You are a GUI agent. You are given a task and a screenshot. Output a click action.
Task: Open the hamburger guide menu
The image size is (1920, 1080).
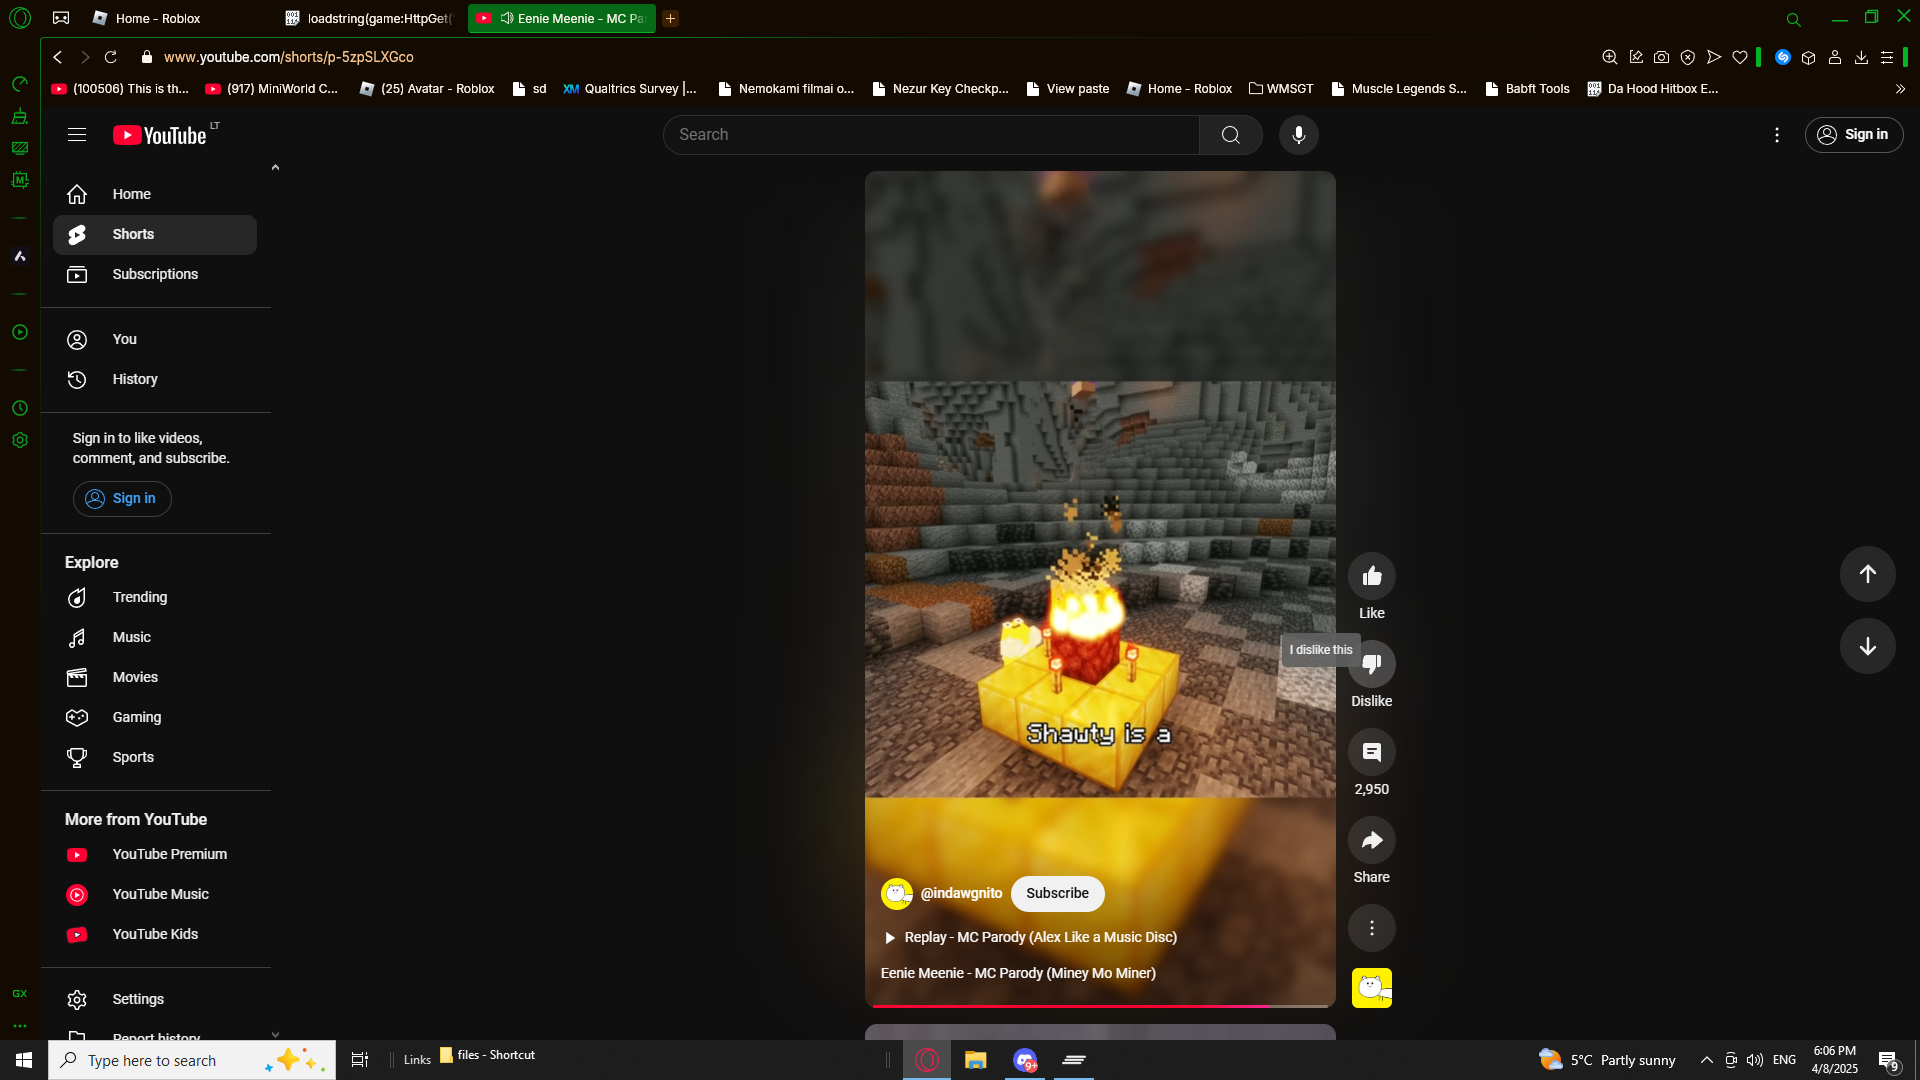click(x=77, y=135)
